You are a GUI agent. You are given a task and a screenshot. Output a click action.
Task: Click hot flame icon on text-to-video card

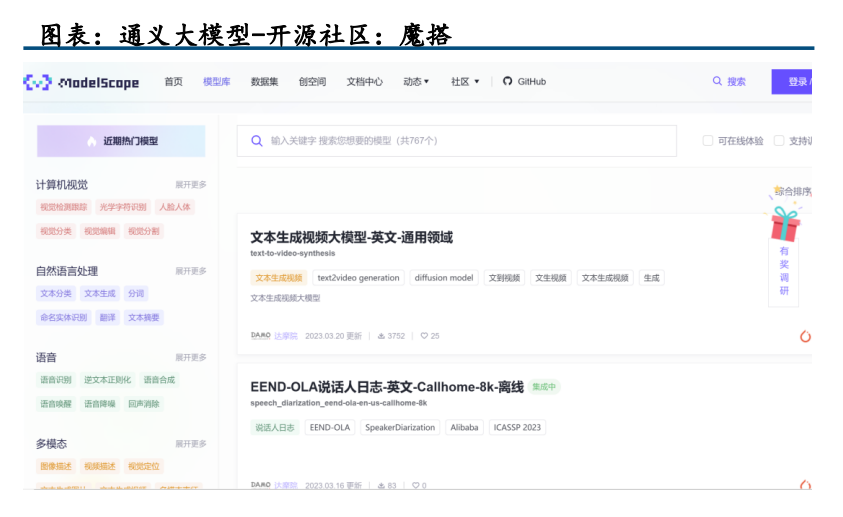pos(805,336)
